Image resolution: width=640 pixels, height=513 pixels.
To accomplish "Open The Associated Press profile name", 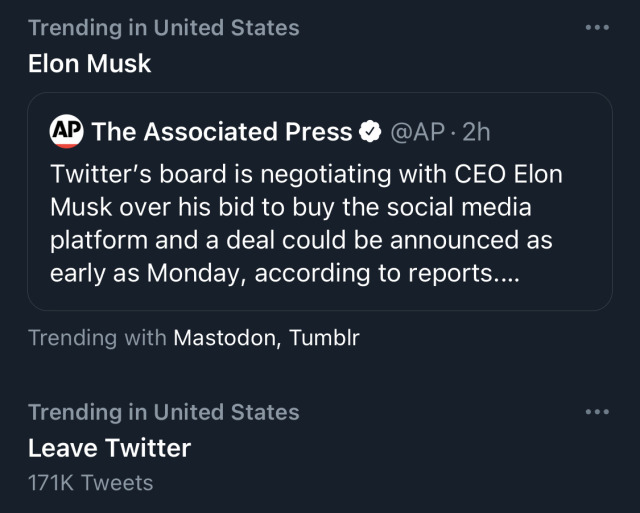I will 222,132.
